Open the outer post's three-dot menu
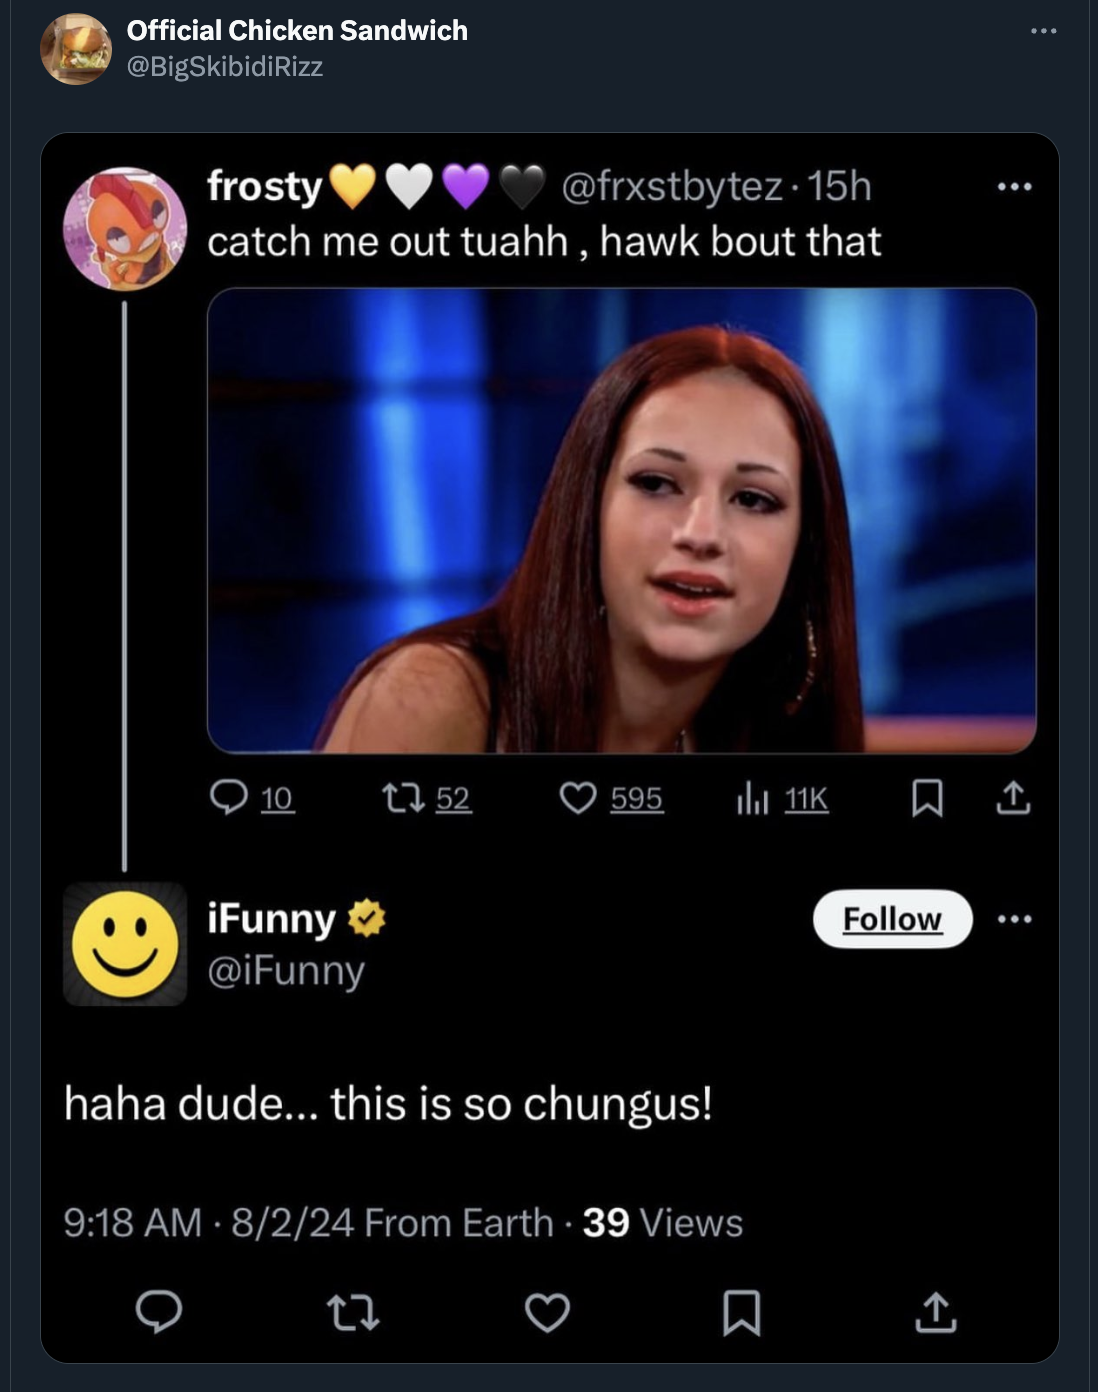 [x=1043, y=32]
